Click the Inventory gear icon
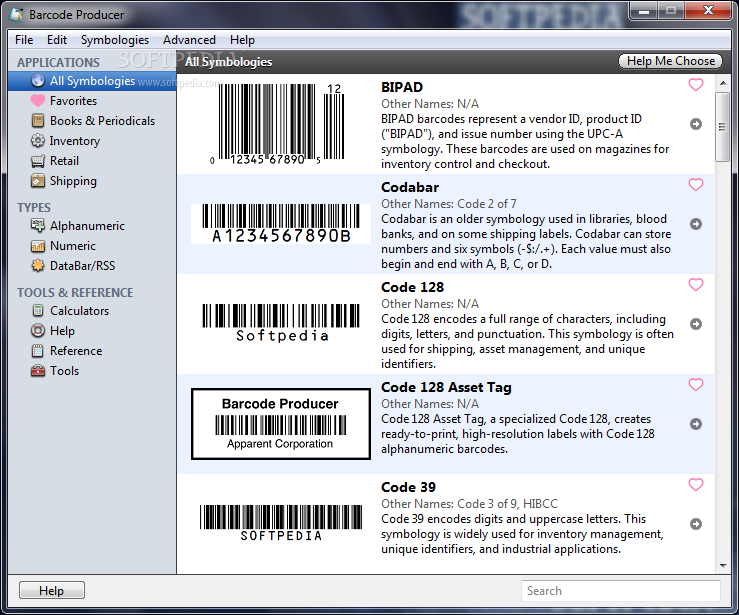739x615 pixels. pos(38,140)
